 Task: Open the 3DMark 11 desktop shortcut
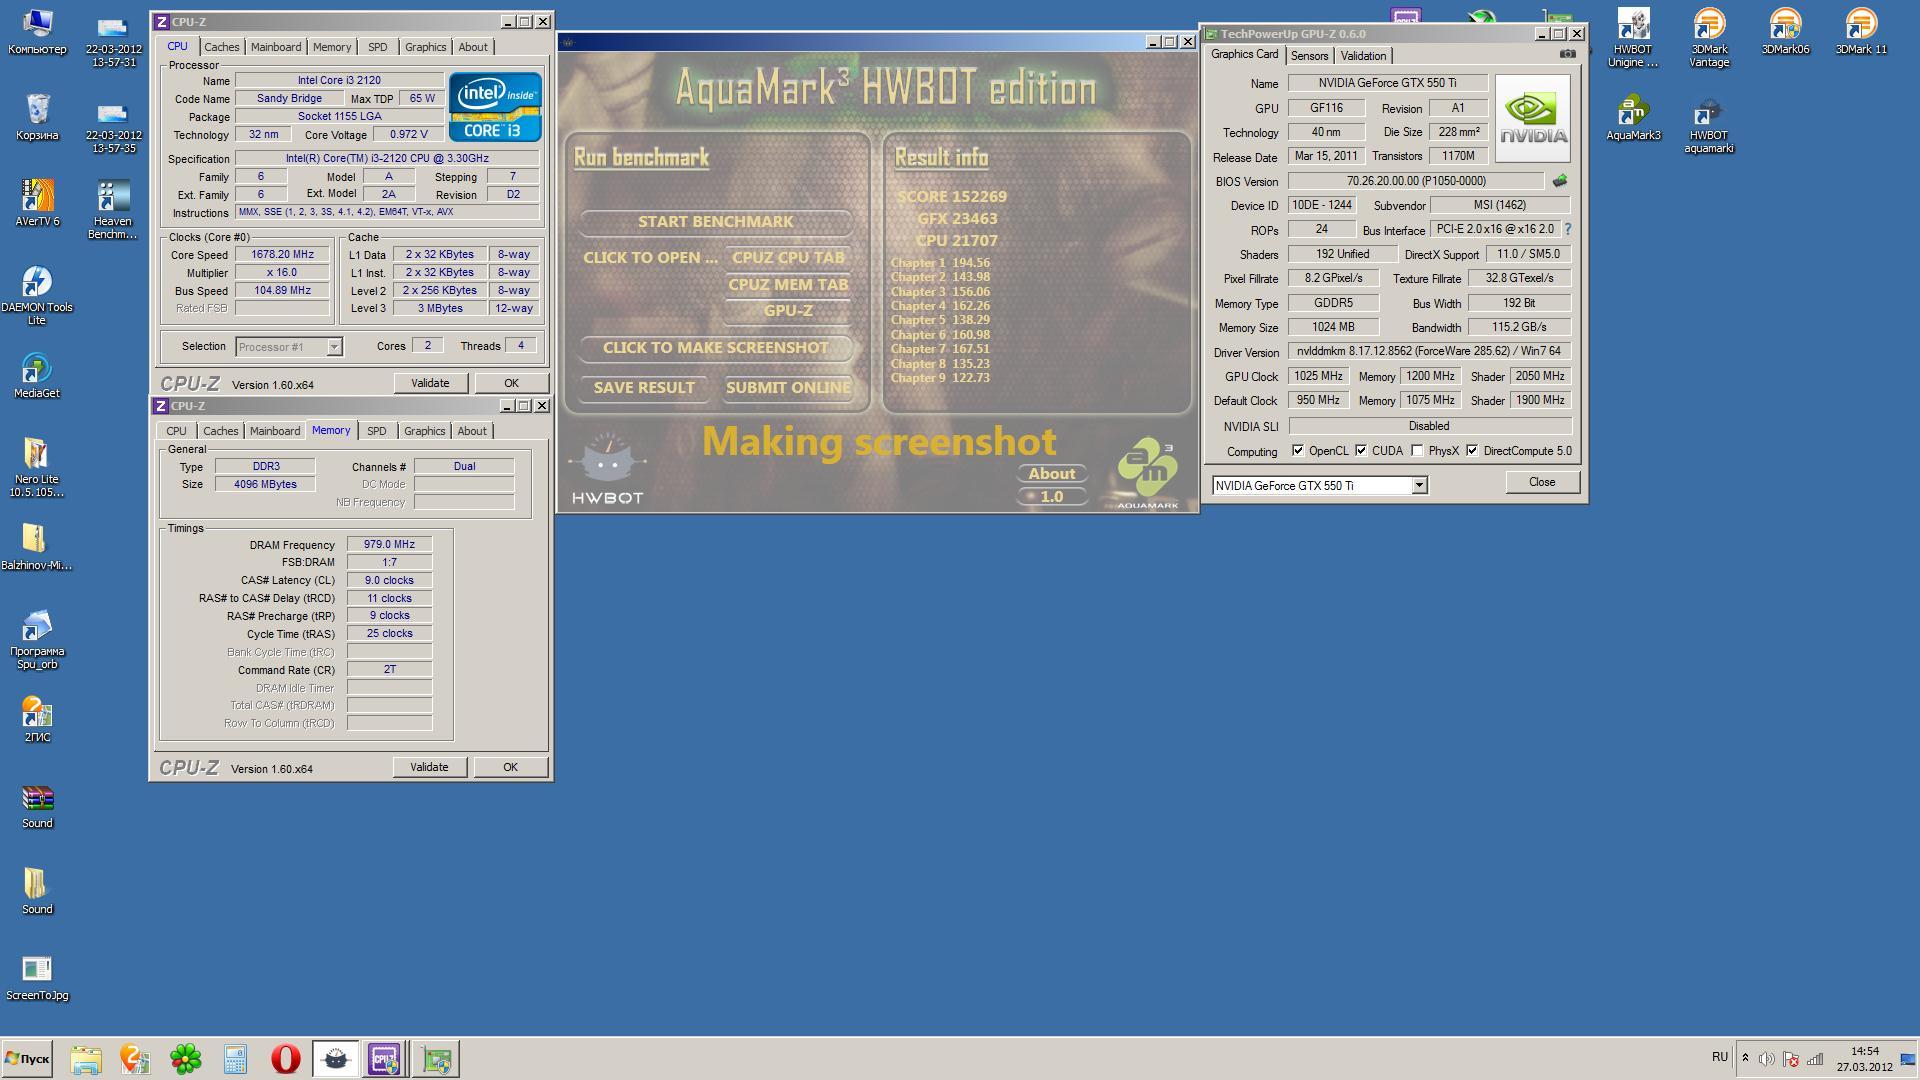pos(1861,32)
